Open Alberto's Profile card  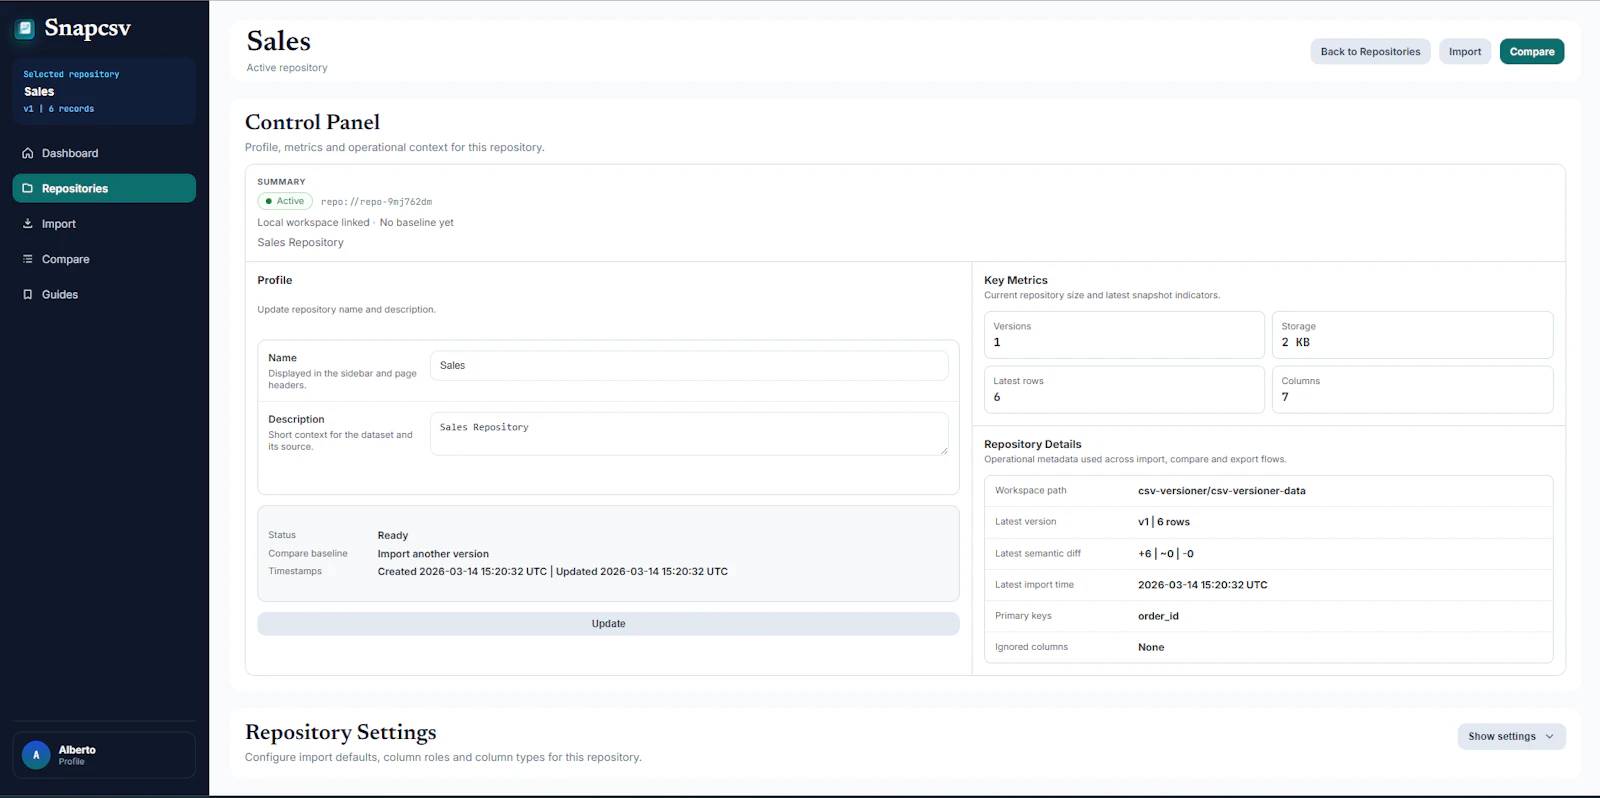[x=104, y=755]
